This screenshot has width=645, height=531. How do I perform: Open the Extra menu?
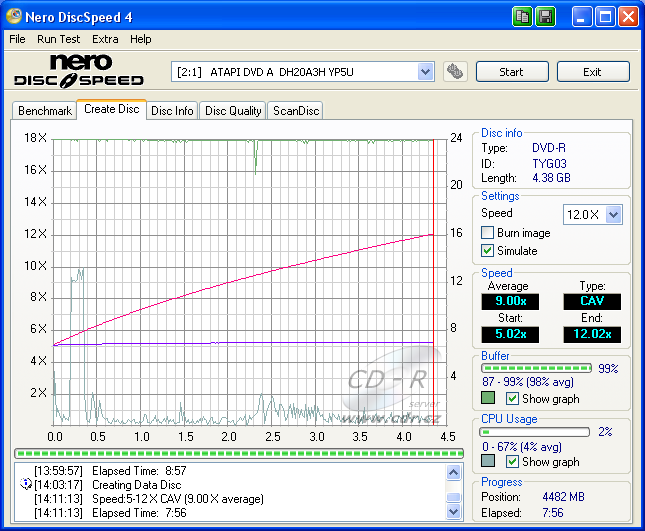coord(105,39)
